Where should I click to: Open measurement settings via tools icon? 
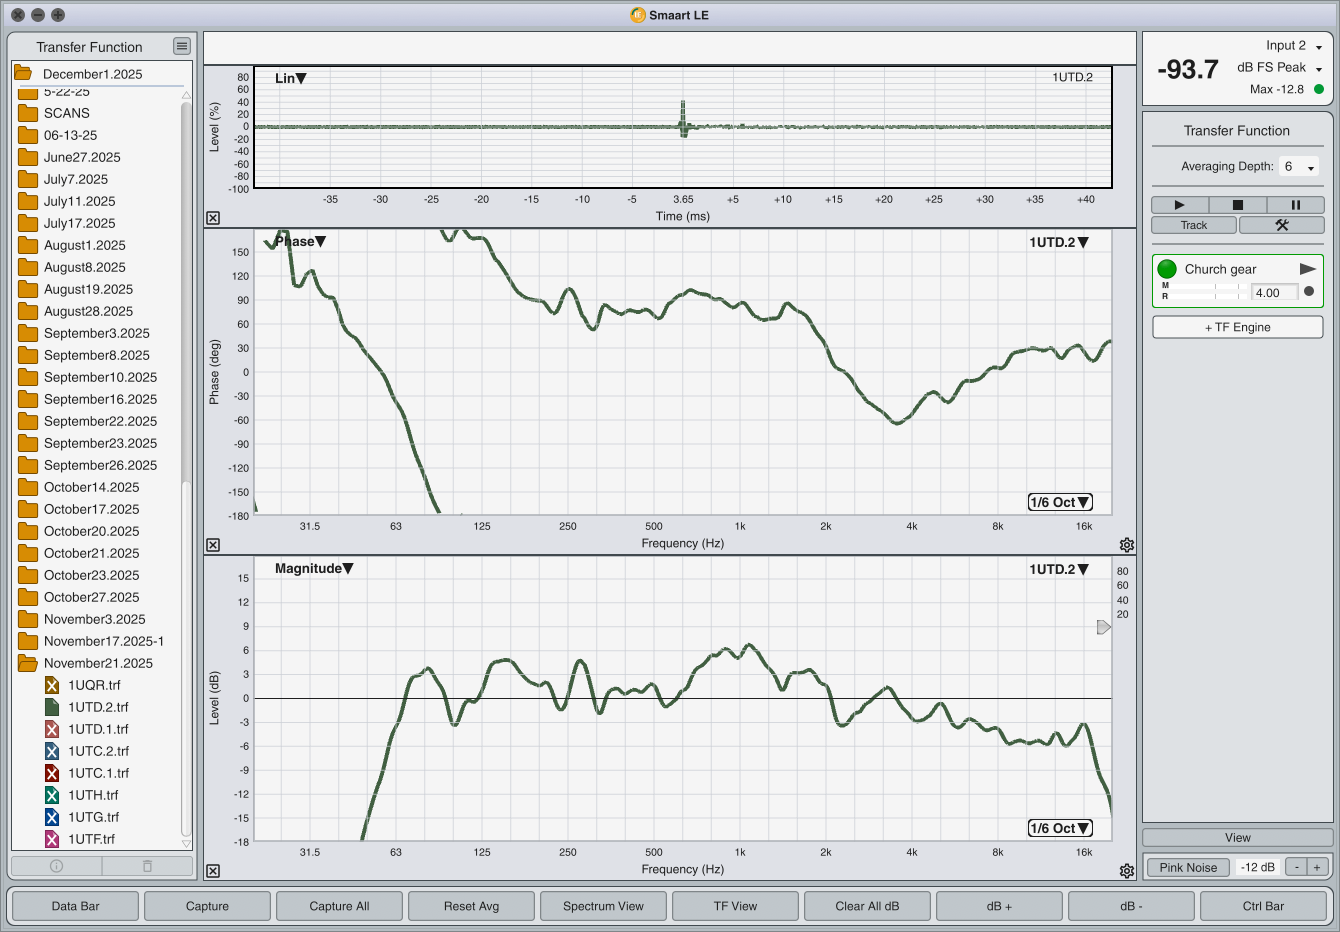coord(1281,225)
